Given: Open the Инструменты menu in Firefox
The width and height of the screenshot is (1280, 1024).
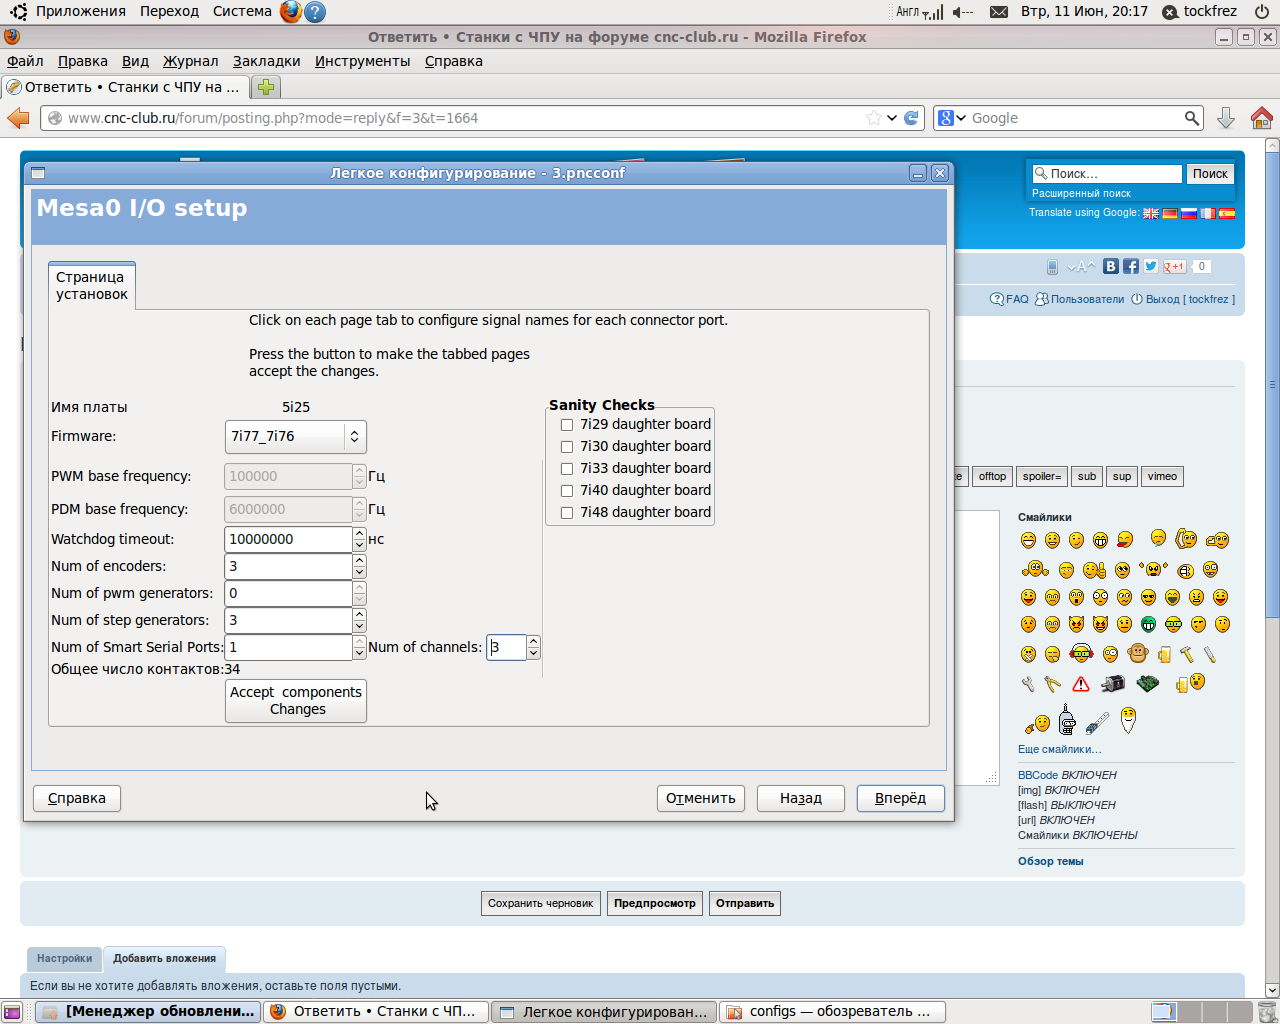Looking at the screenshot, I should 363,61.
